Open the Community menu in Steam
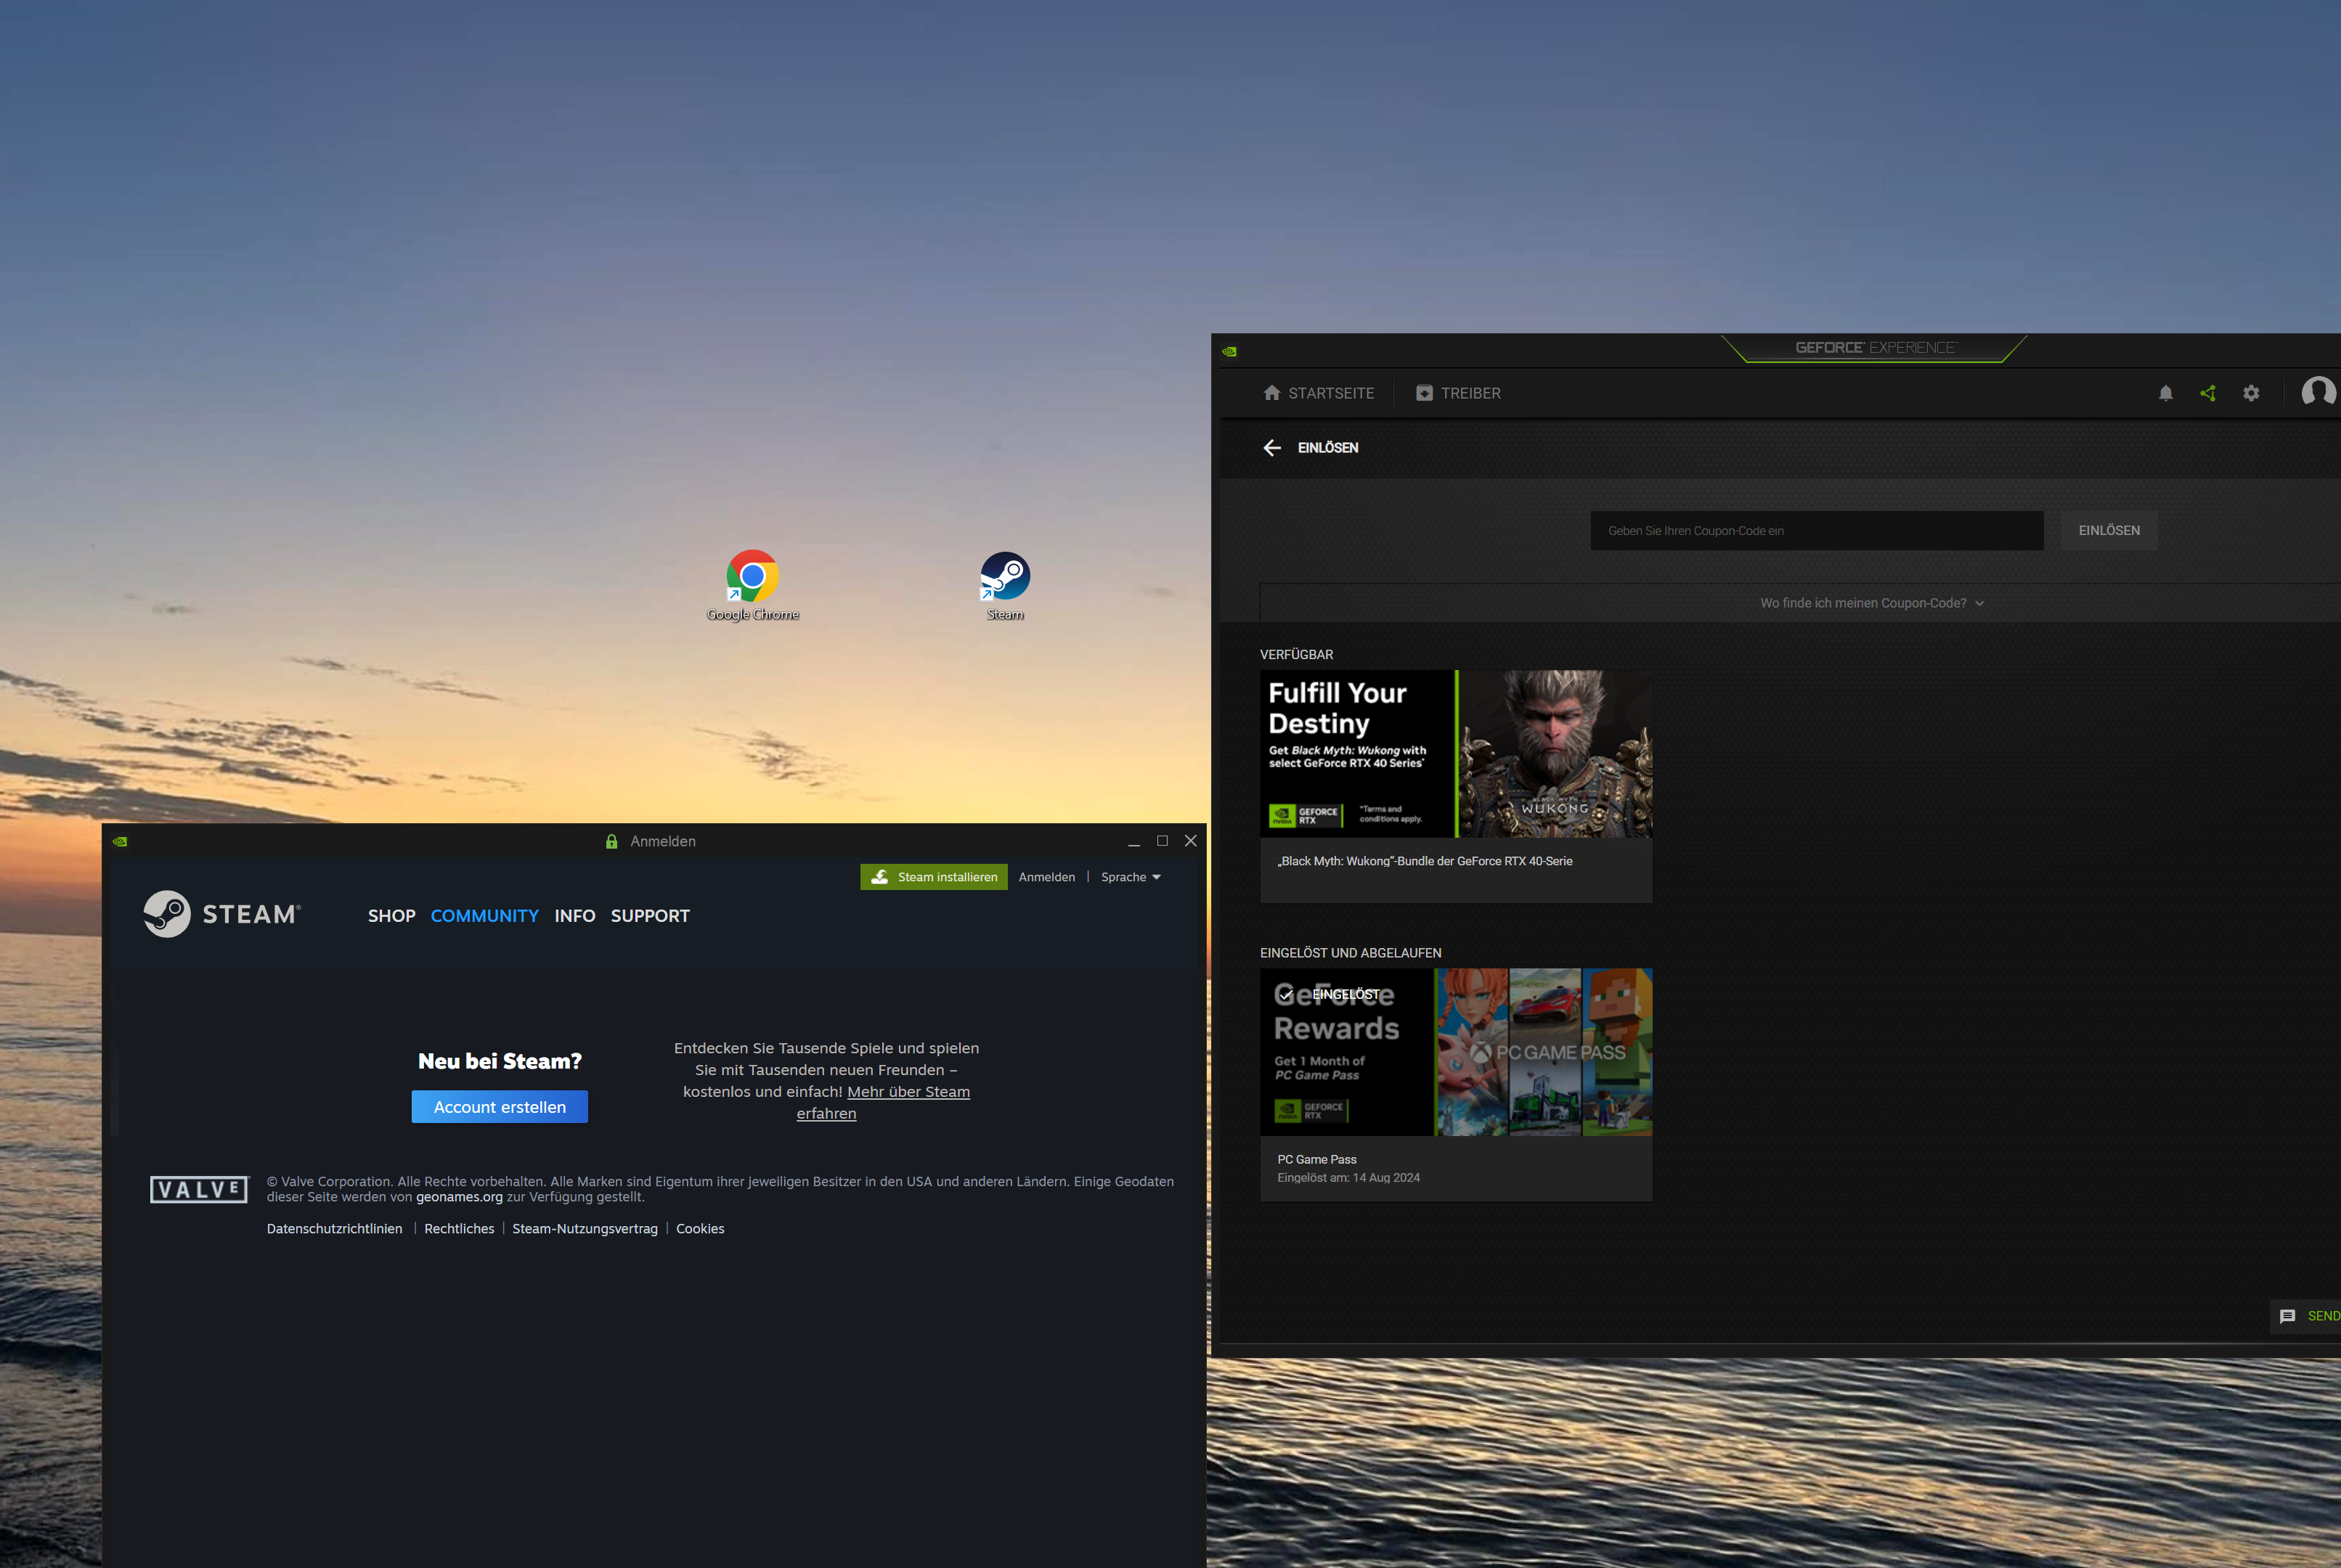Screen dimensions: 2341x1568 [484, 916]
